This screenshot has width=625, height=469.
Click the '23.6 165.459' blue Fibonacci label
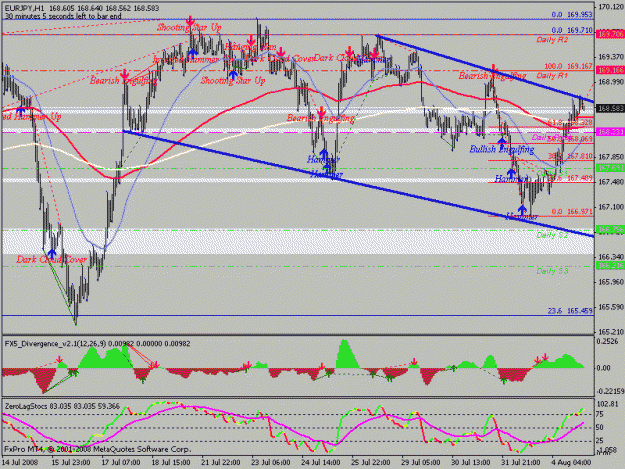click(570, 310)
